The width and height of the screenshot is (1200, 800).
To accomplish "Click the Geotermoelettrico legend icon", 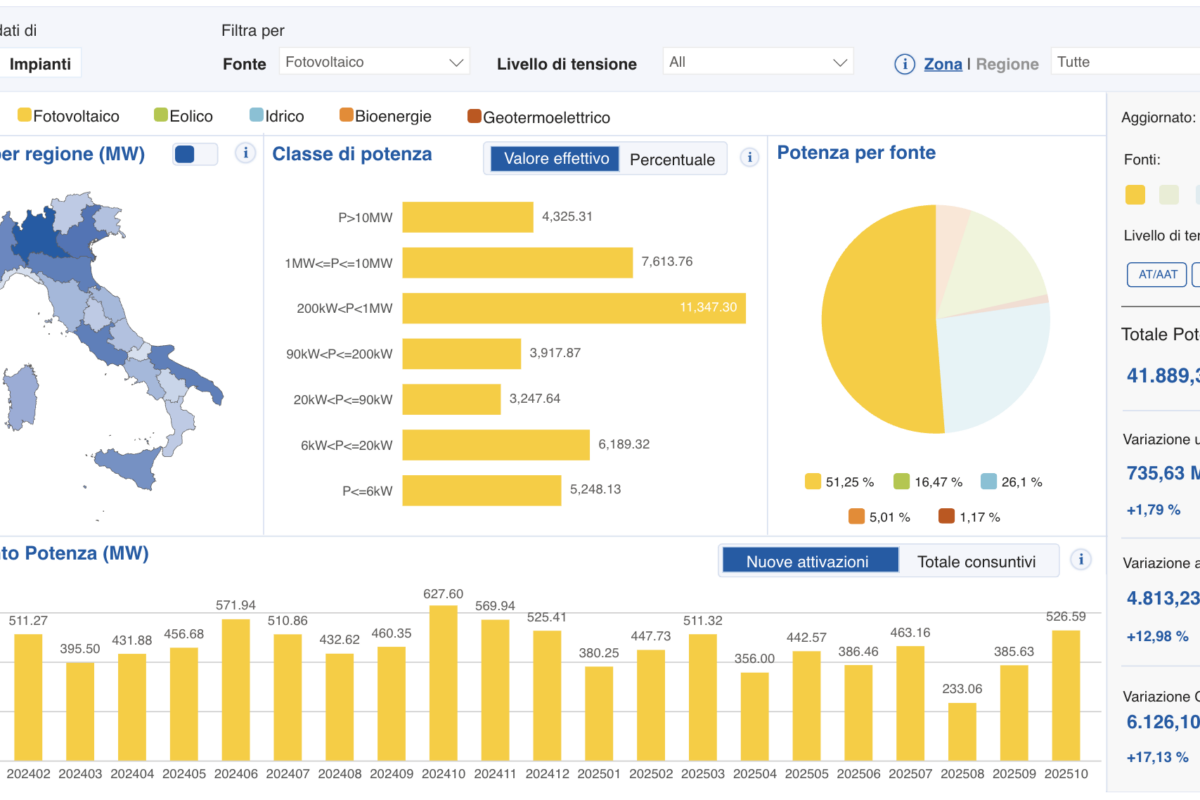I will pos(474,117).
